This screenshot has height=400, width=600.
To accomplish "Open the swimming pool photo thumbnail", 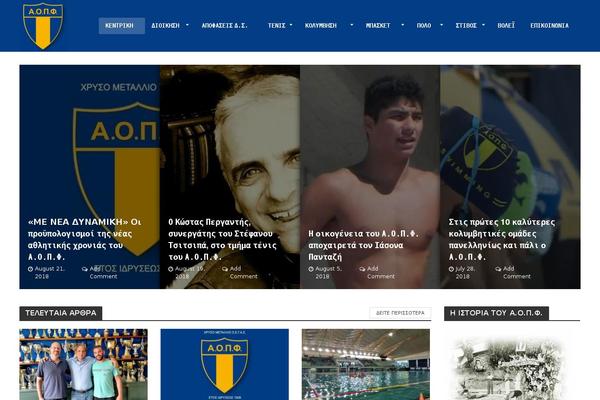I will click(366, 364).
